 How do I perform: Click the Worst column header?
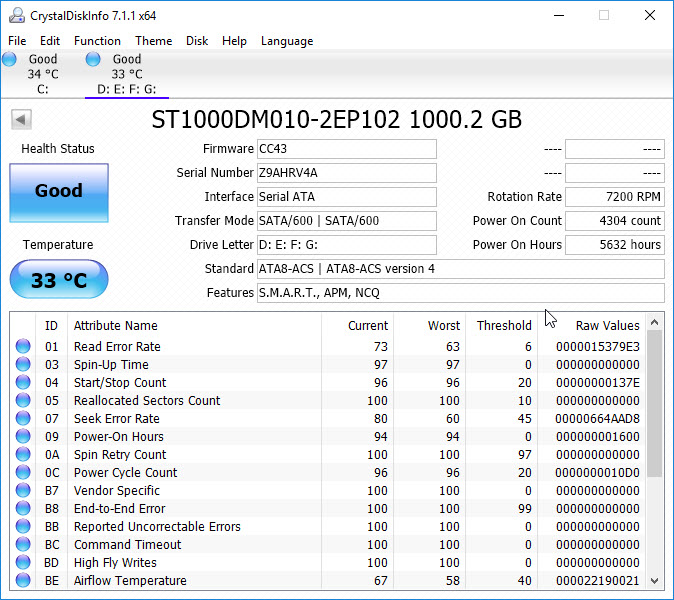[x=429, y=325]
